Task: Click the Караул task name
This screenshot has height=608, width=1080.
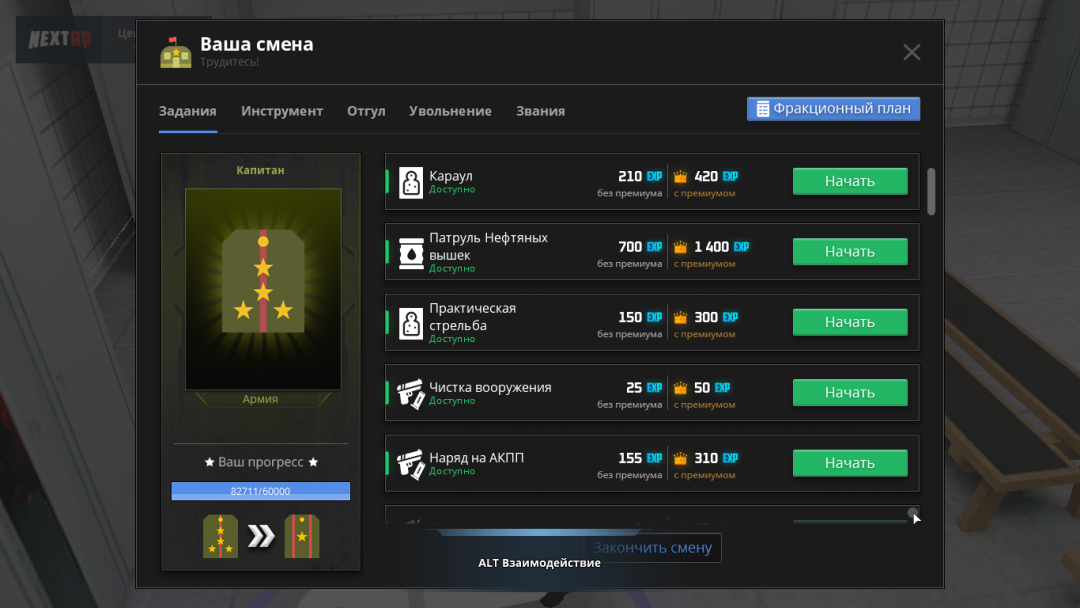Action: (x=450, y=176)
